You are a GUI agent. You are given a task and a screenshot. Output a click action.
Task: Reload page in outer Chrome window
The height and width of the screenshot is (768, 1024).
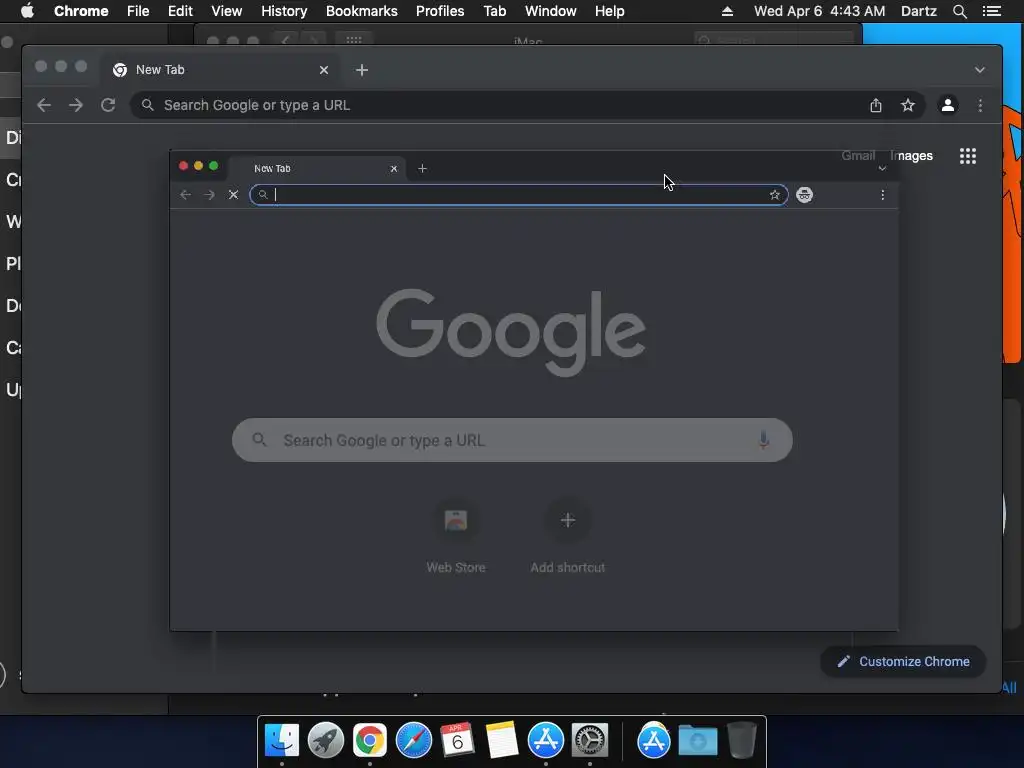[x=108, y=105]
